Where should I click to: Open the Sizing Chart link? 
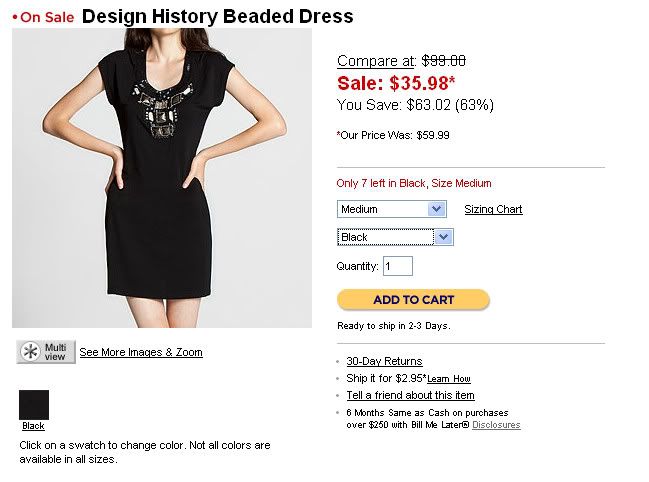493,209
